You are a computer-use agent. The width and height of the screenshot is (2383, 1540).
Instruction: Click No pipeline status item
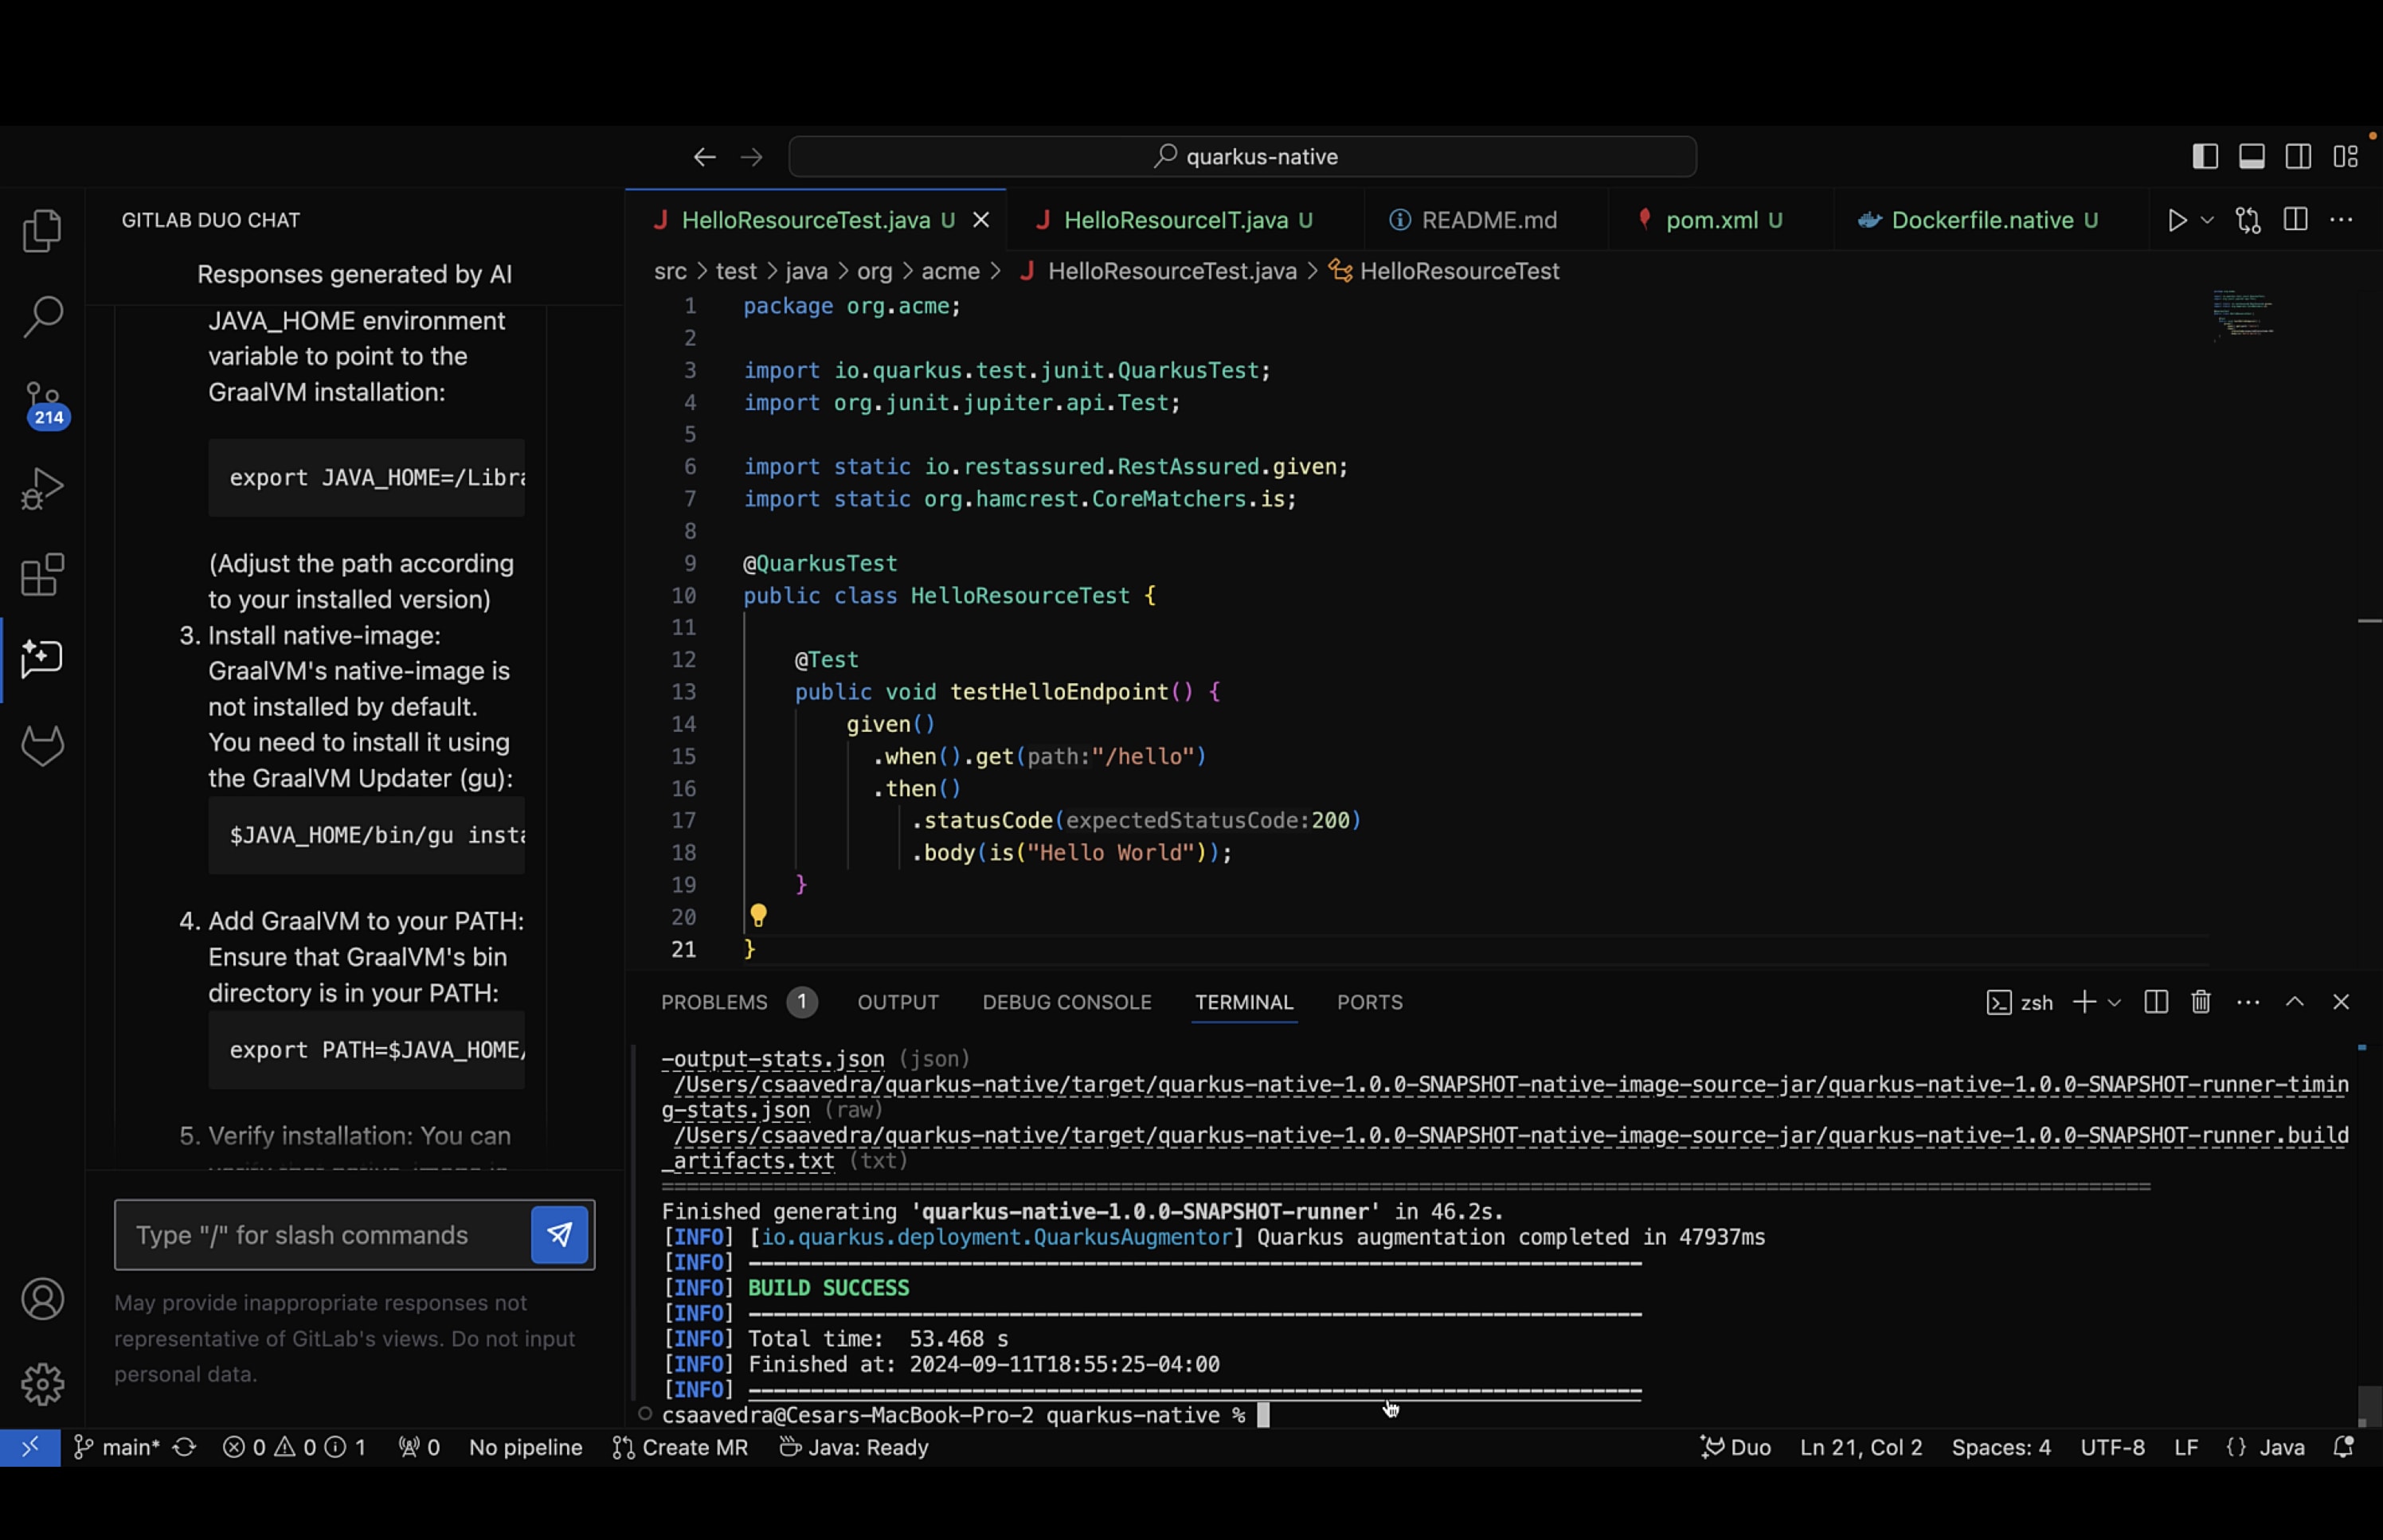coord(525,1447)
